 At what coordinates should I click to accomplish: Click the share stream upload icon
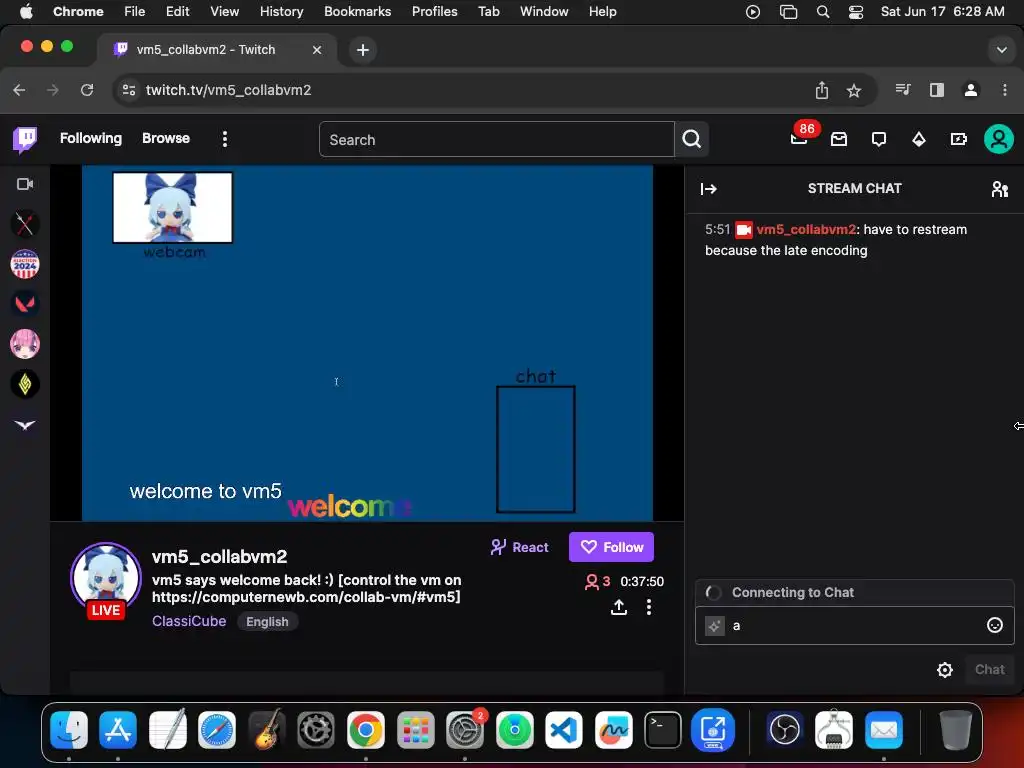(618, 607)
